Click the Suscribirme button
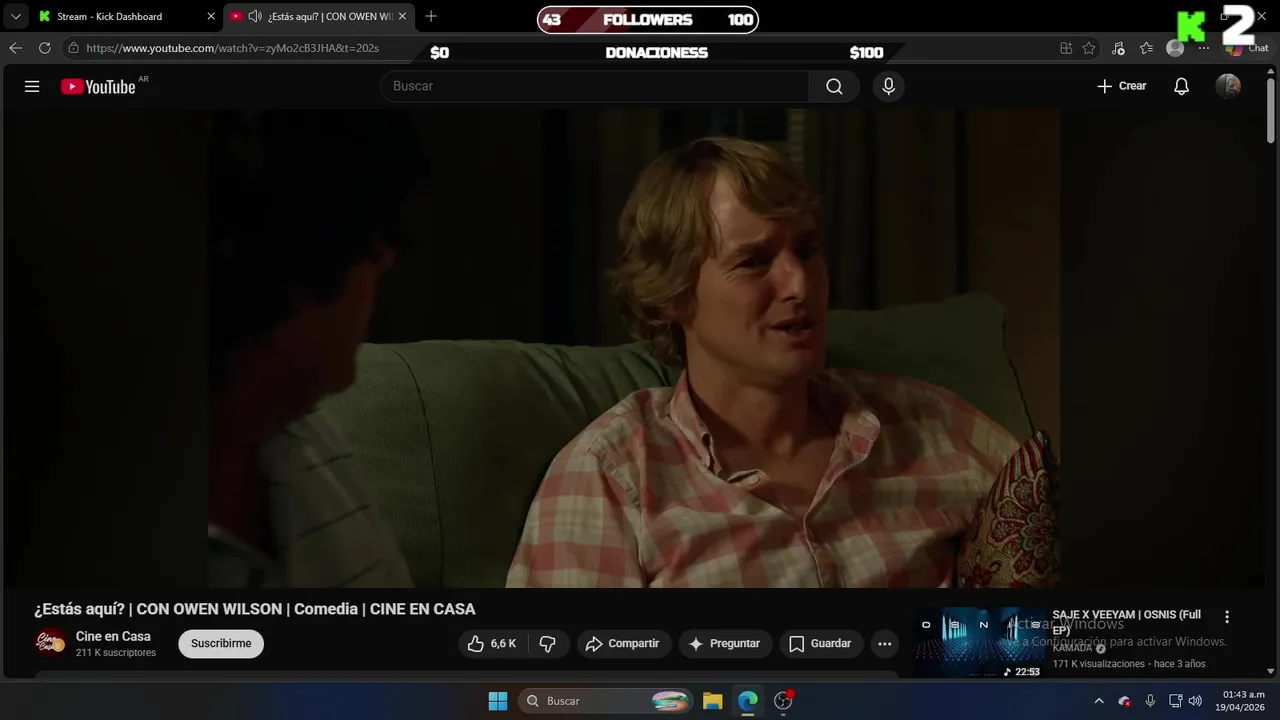 pyautogui.click(x=221, y=644)
